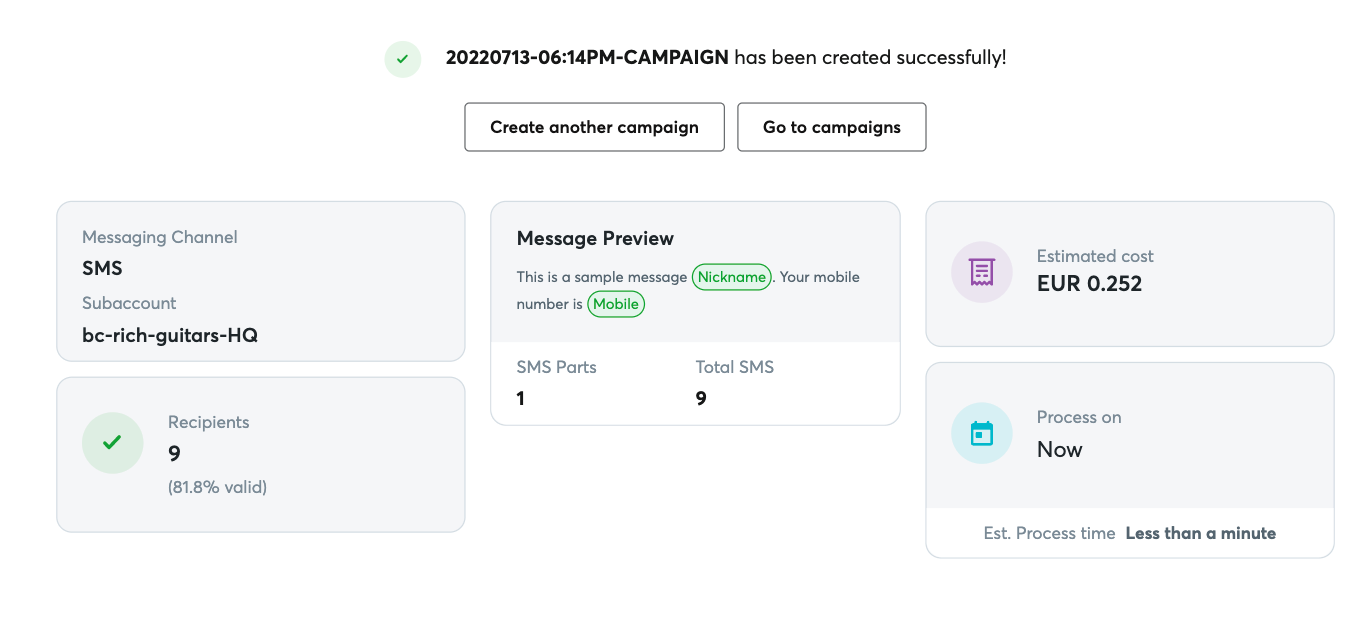Image resolution: width=1362 pixels, height=622 pixels.
Task: Click the Total SMS label
Action: 735,367
